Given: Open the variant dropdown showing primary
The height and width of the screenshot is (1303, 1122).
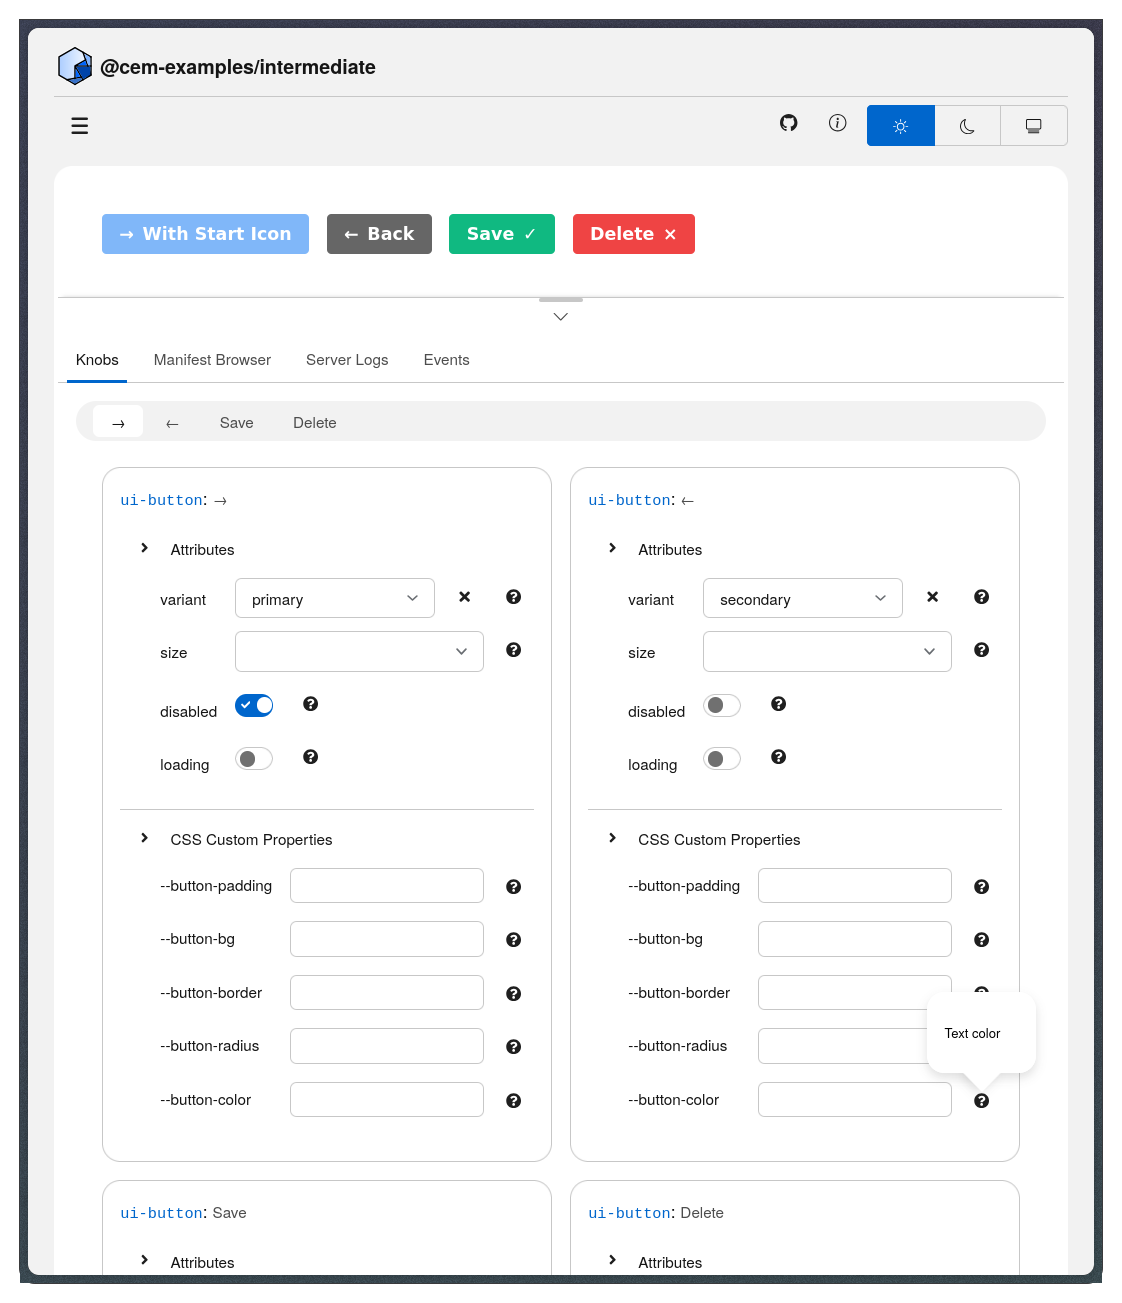Looking at the screenshot, I should point(334,598).
